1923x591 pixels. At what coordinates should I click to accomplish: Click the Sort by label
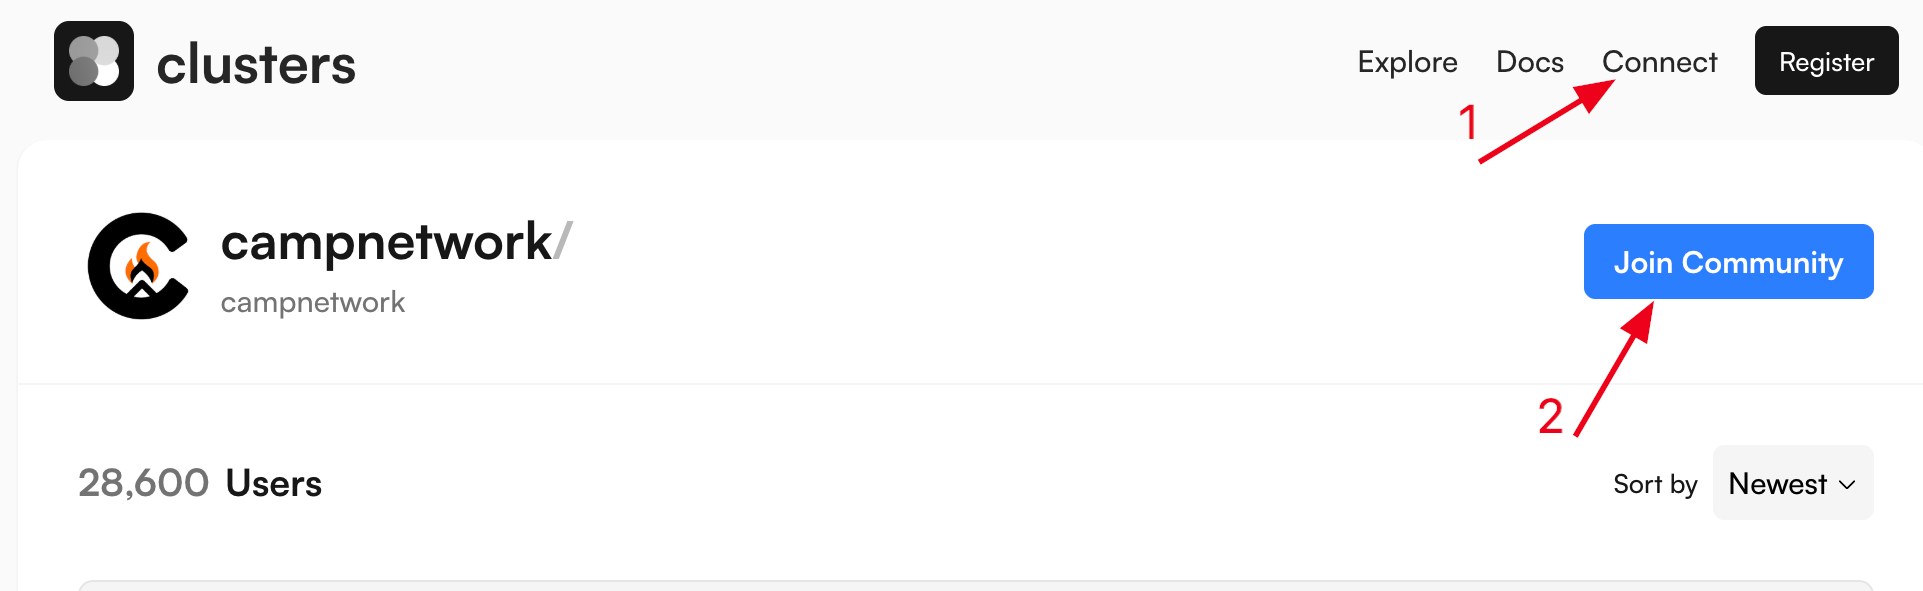(1655, 484)
